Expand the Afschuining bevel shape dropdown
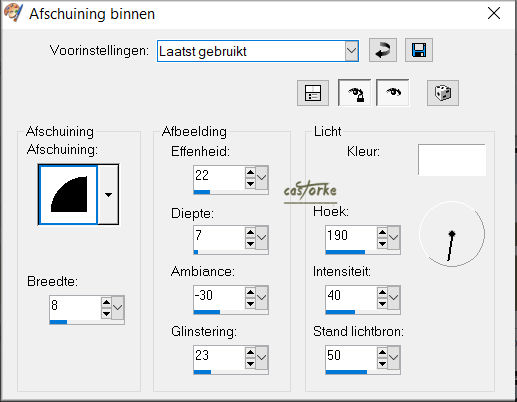 point(108,195)
